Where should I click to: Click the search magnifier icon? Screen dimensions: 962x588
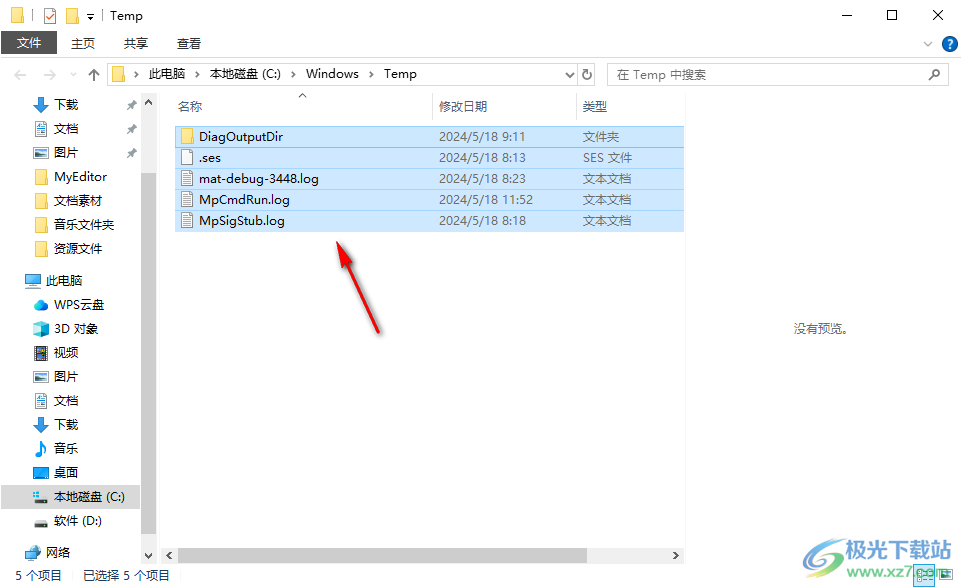click(934, 75)
